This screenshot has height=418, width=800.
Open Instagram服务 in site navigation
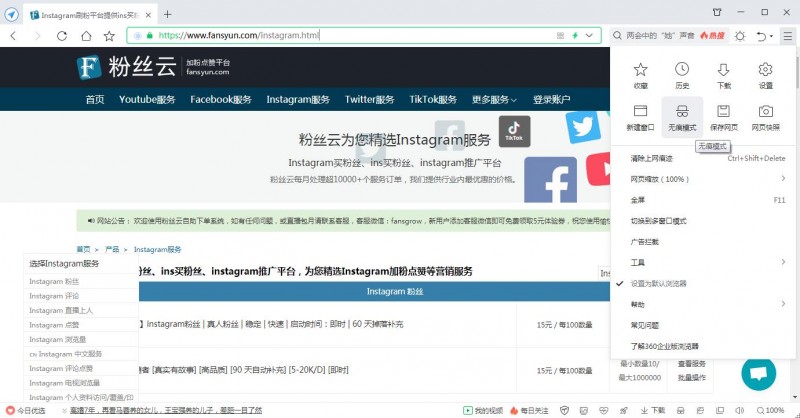pos(298,100)
